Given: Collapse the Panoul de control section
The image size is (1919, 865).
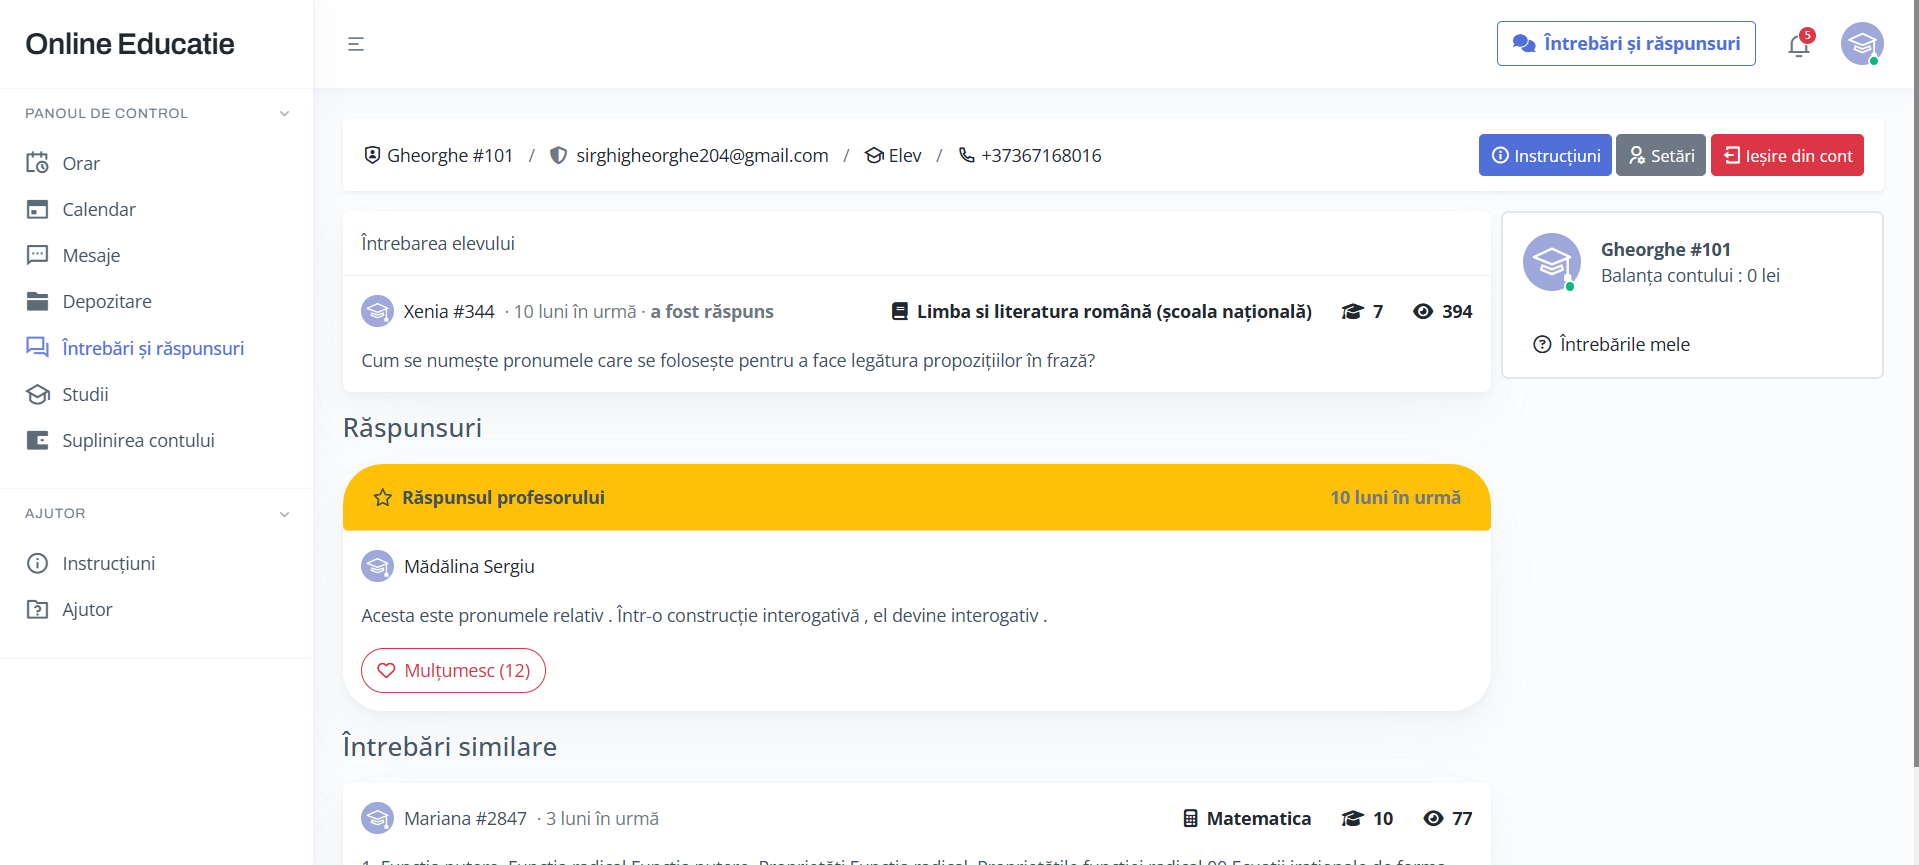Looking at the screenshot, I should 284,114.
